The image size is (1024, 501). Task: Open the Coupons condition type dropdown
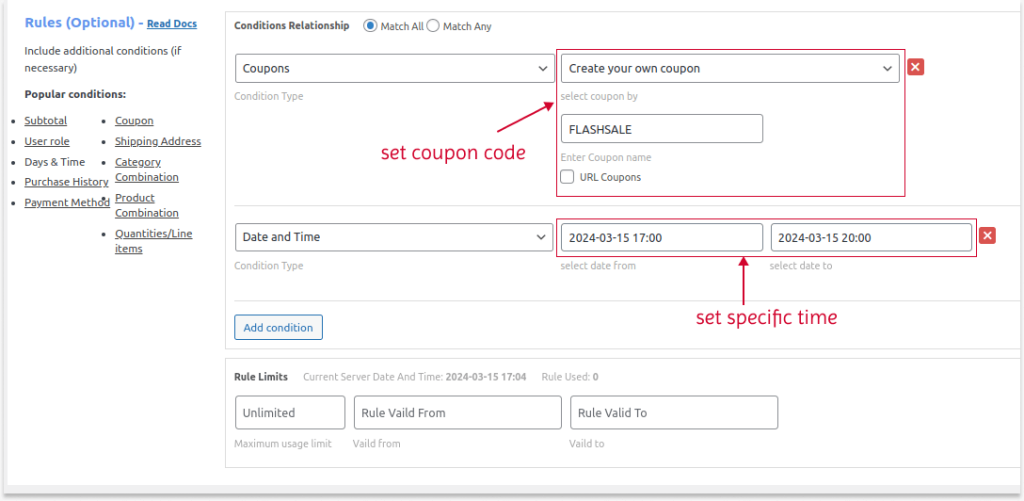394,68
